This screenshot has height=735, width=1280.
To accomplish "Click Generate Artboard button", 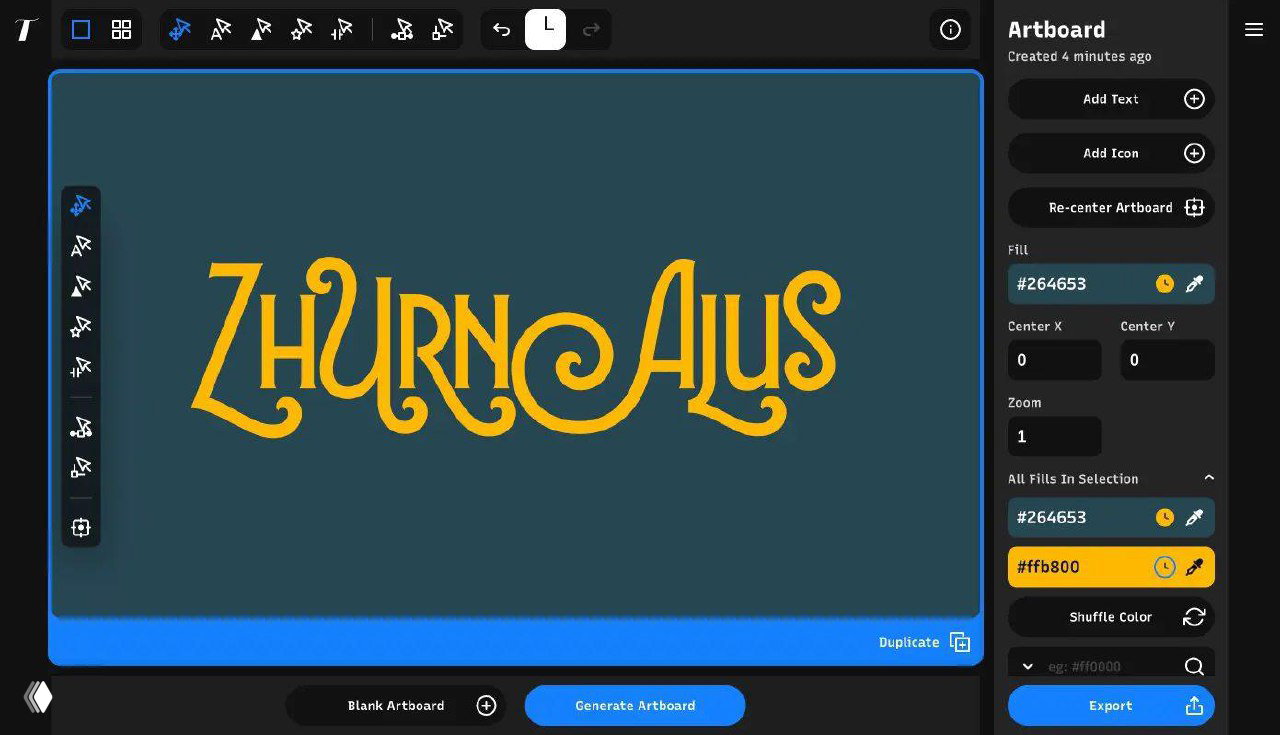I will pyautogui.click(x=635, y=705).
